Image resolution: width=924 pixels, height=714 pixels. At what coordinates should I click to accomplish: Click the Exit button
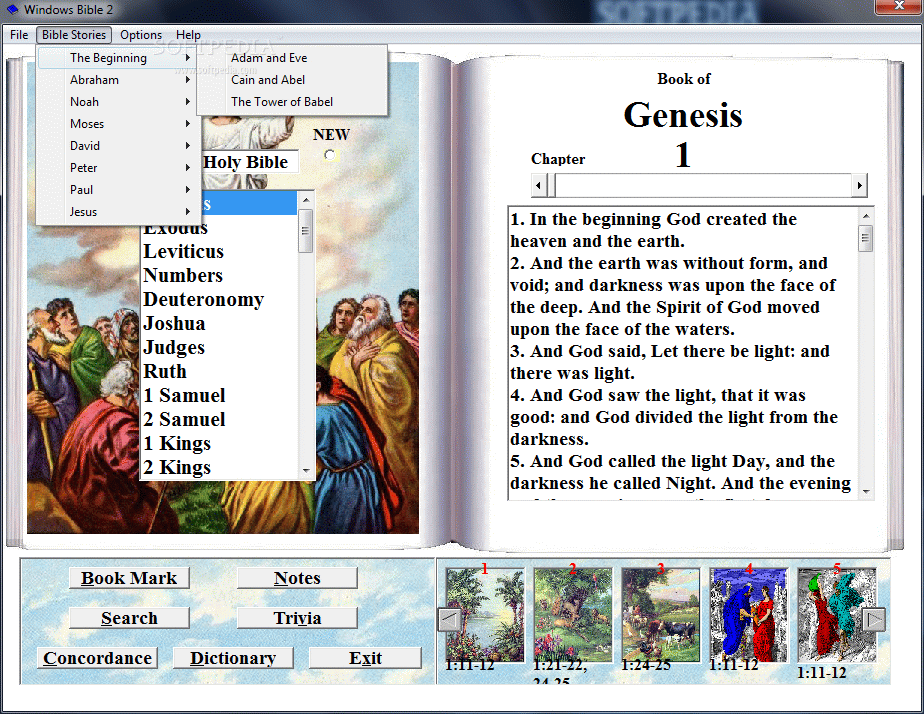pos(365,658)
